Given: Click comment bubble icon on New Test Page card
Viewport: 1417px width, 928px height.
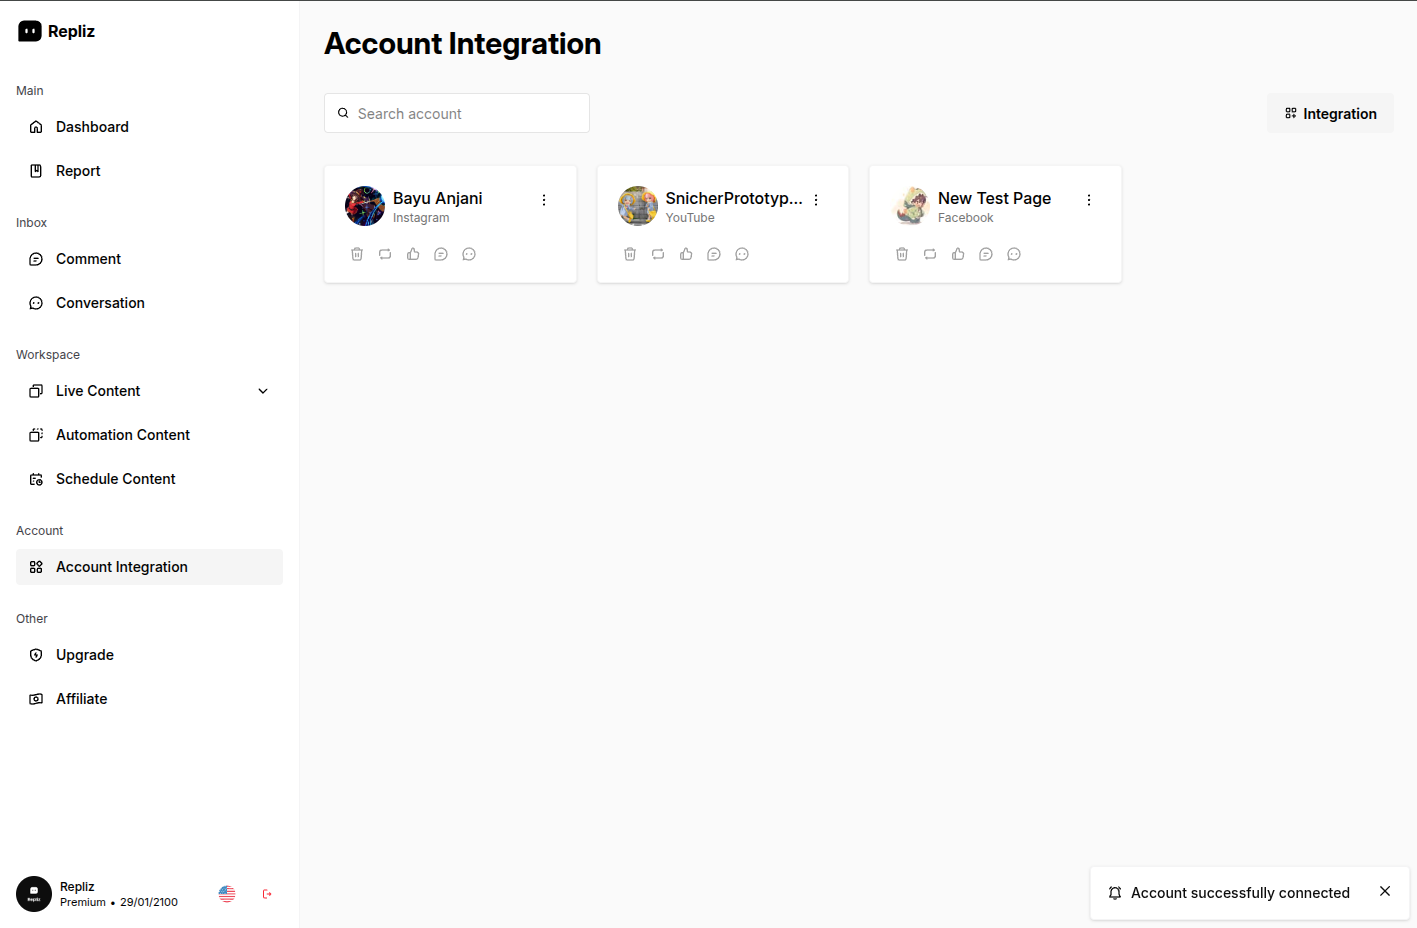Looking at the screenshot, I should 986,254.
